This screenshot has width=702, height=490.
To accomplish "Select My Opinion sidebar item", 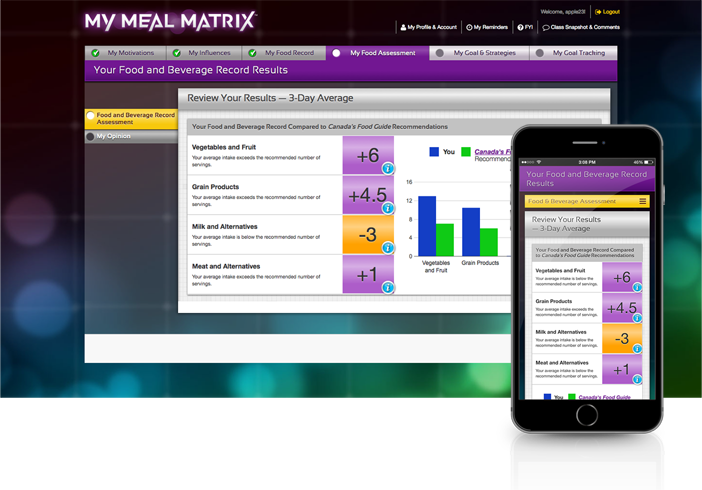I will coord(131,137).
